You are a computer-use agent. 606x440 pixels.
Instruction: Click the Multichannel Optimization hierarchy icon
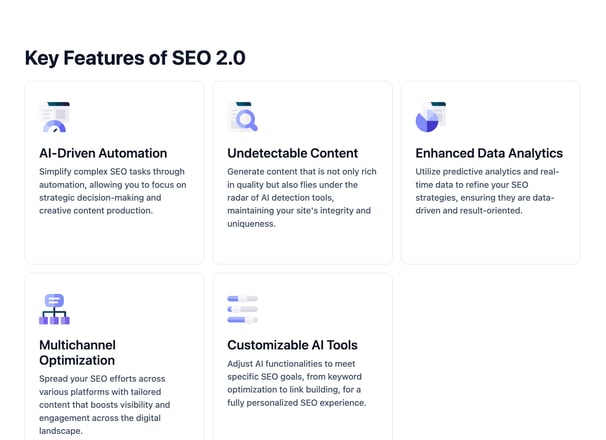[x=54, y=309]
